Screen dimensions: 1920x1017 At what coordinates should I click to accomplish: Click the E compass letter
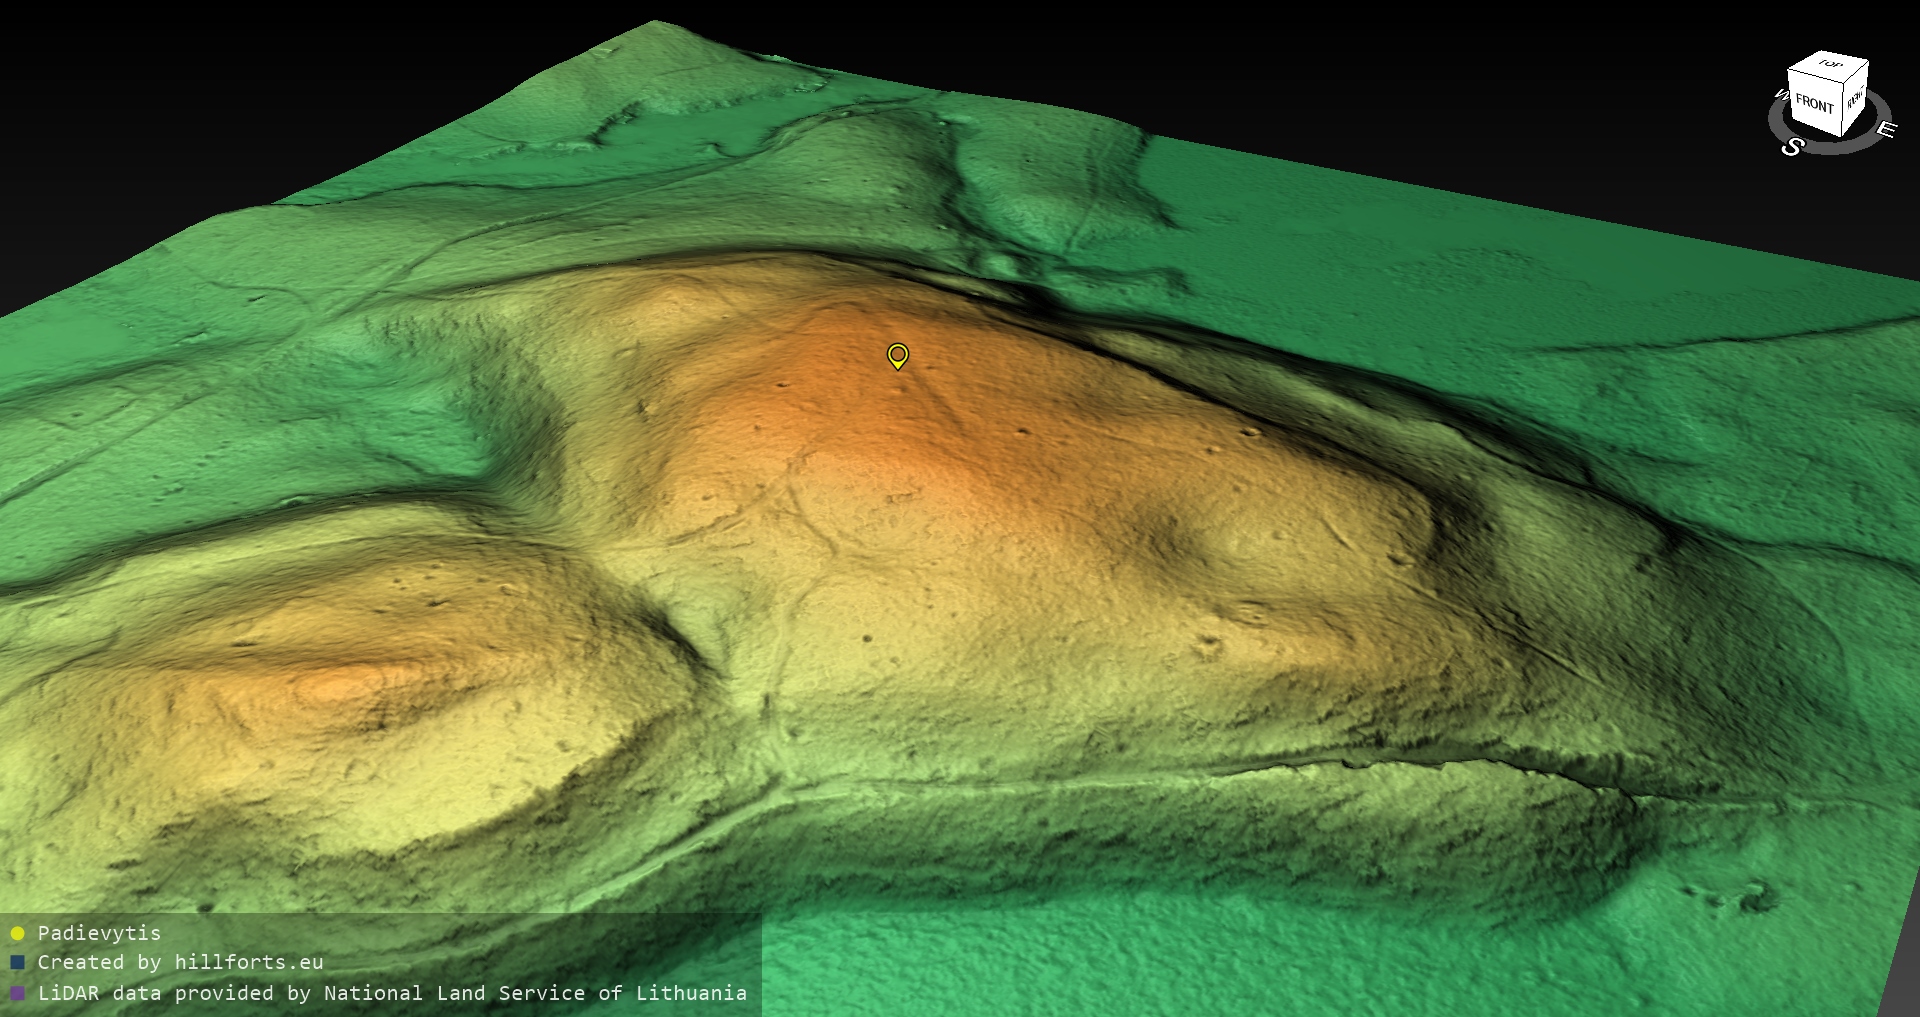point(1885,130)
